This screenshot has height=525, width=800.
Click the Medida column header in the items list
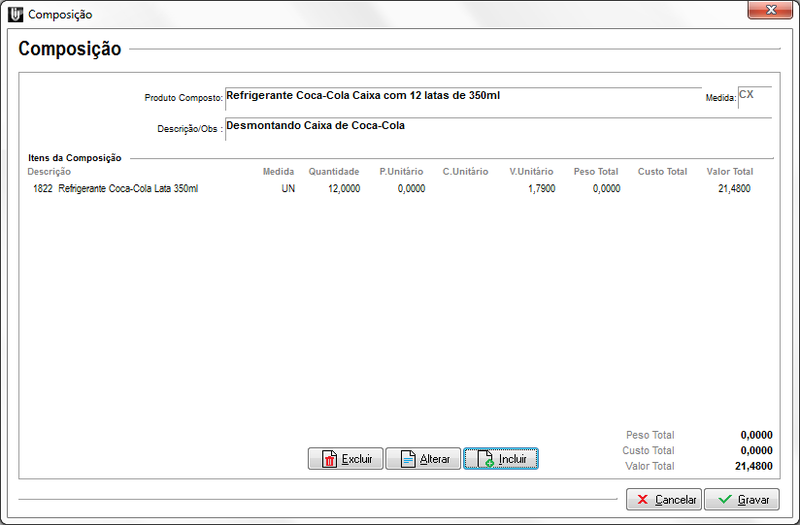pyautogui.click(x=278, y=172)
